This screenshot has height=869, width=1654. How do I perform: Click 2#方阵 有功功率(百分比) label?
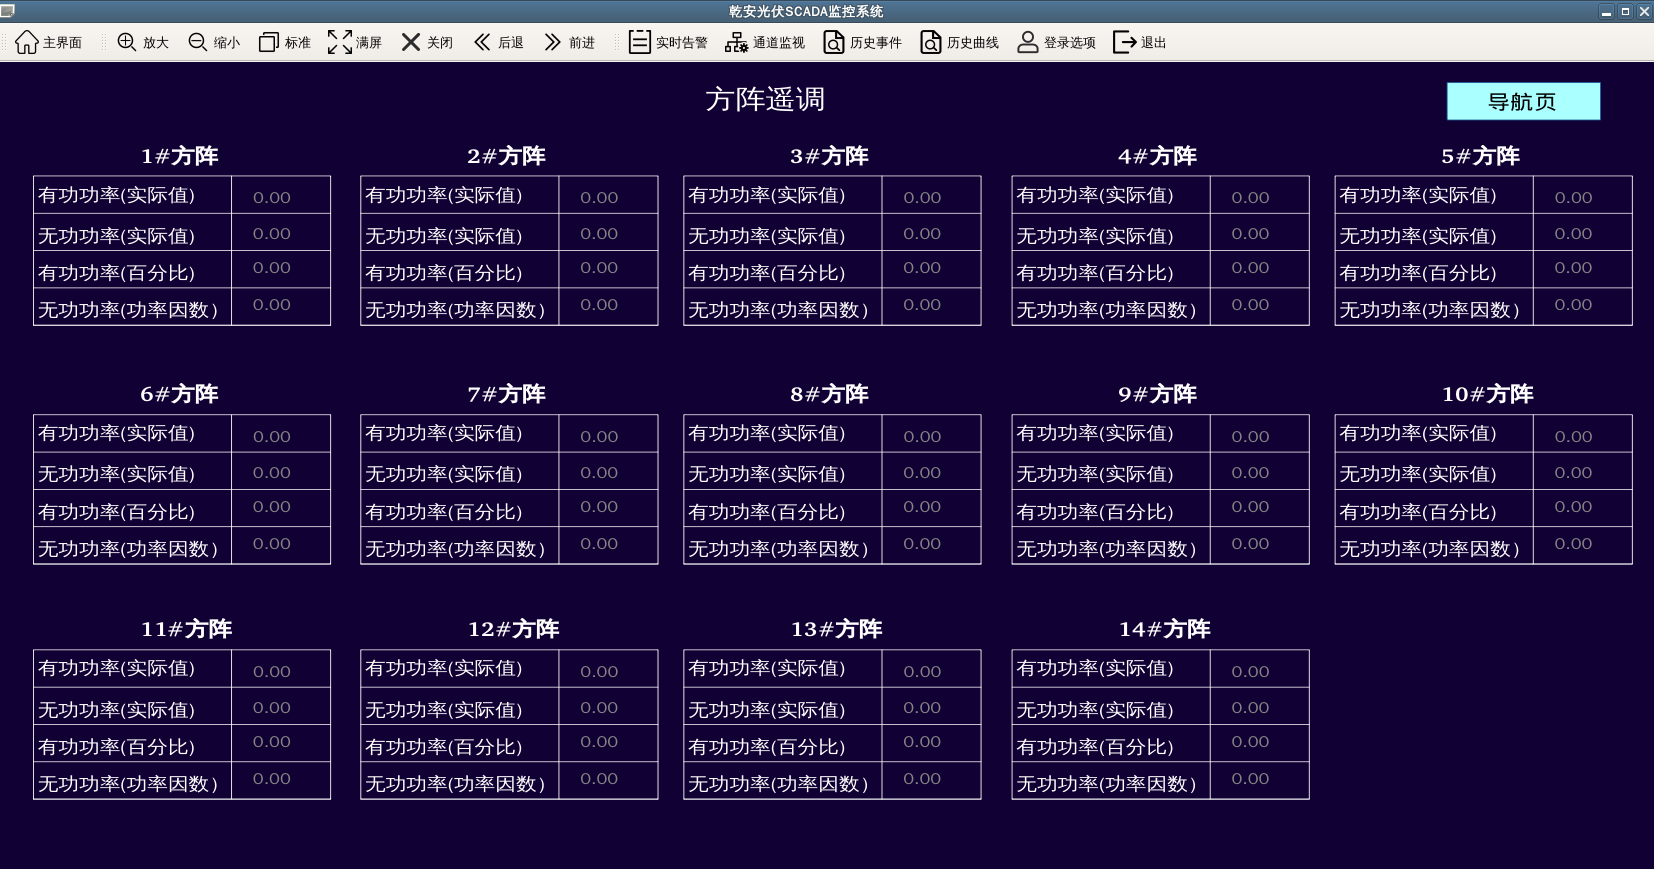444,272
